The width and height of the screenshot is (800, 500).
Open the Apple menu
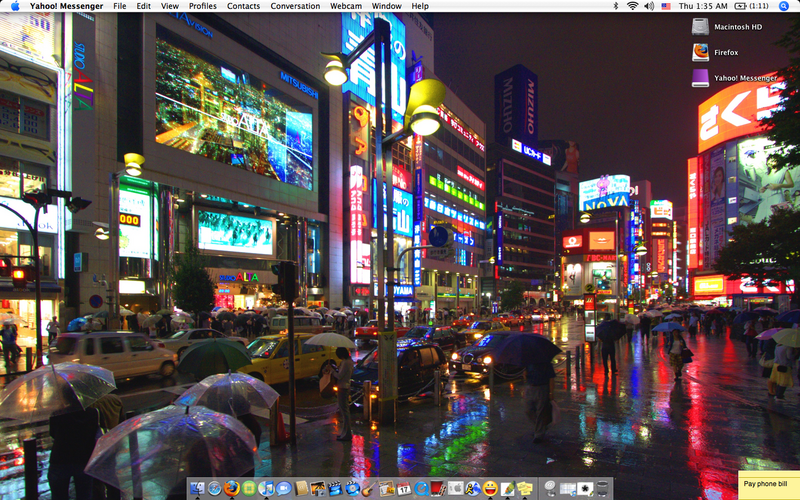15,6
